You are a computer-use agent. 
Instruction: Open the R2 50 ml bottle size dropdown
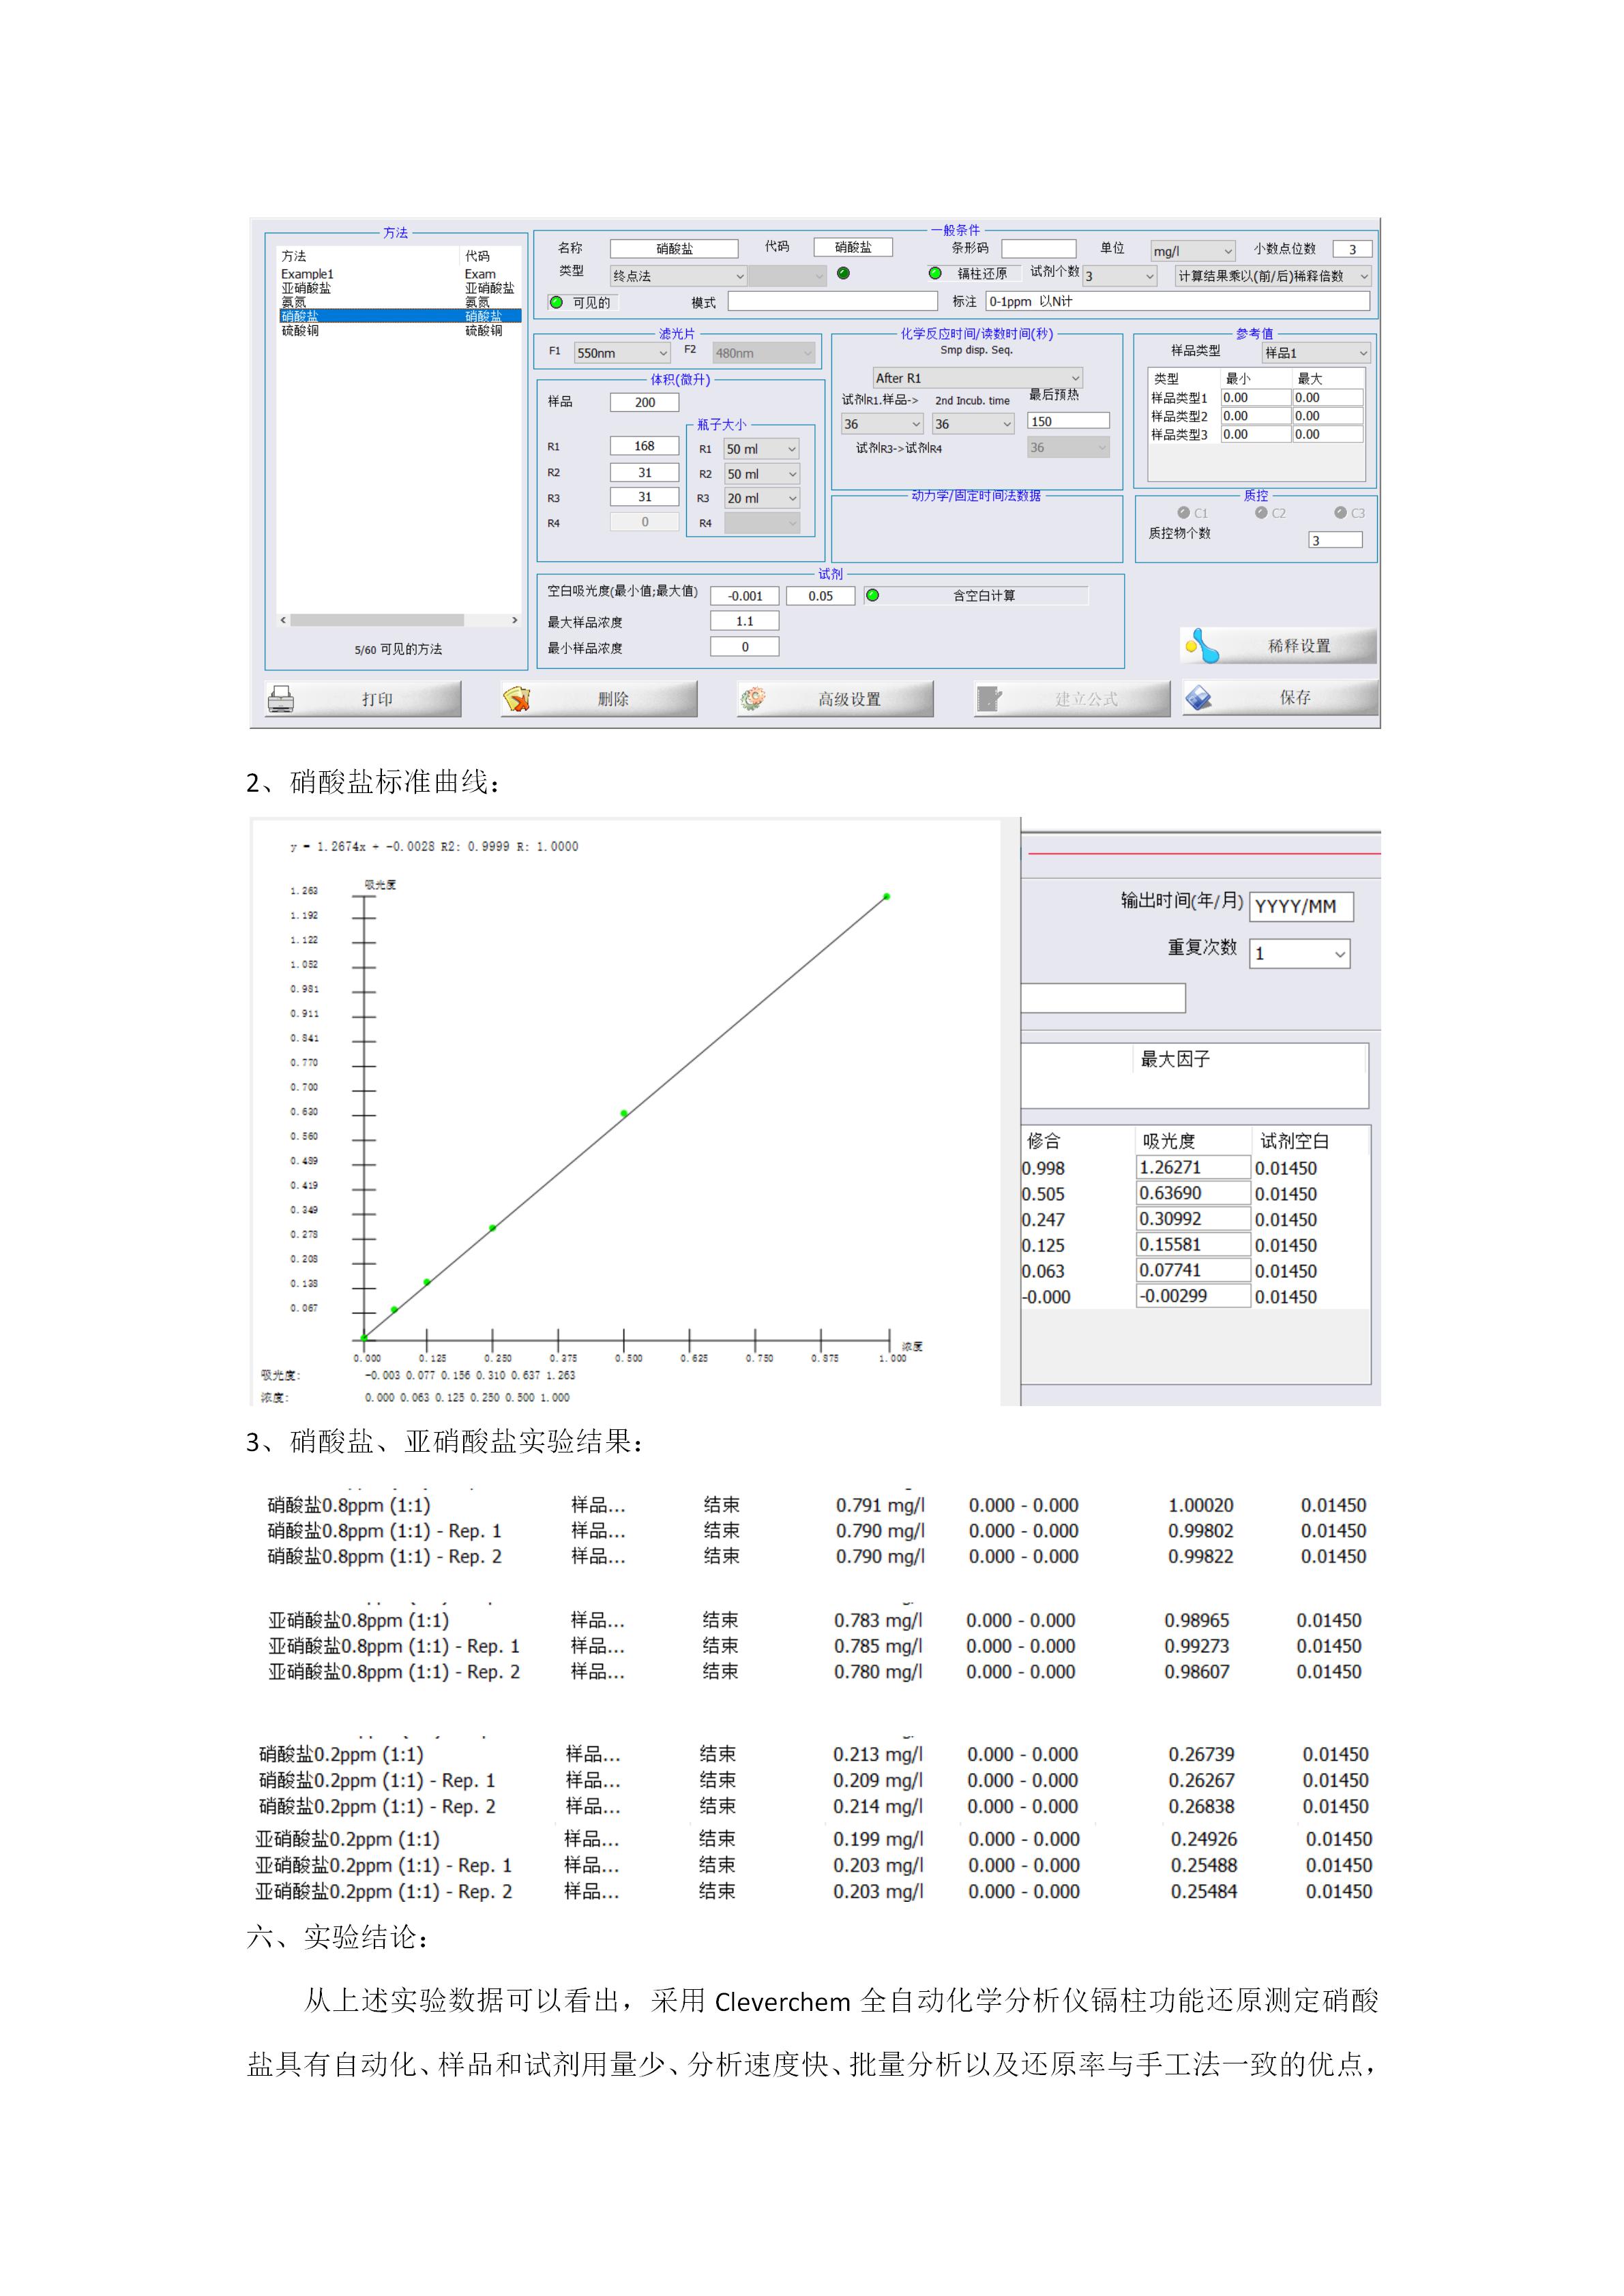point(762,474)
